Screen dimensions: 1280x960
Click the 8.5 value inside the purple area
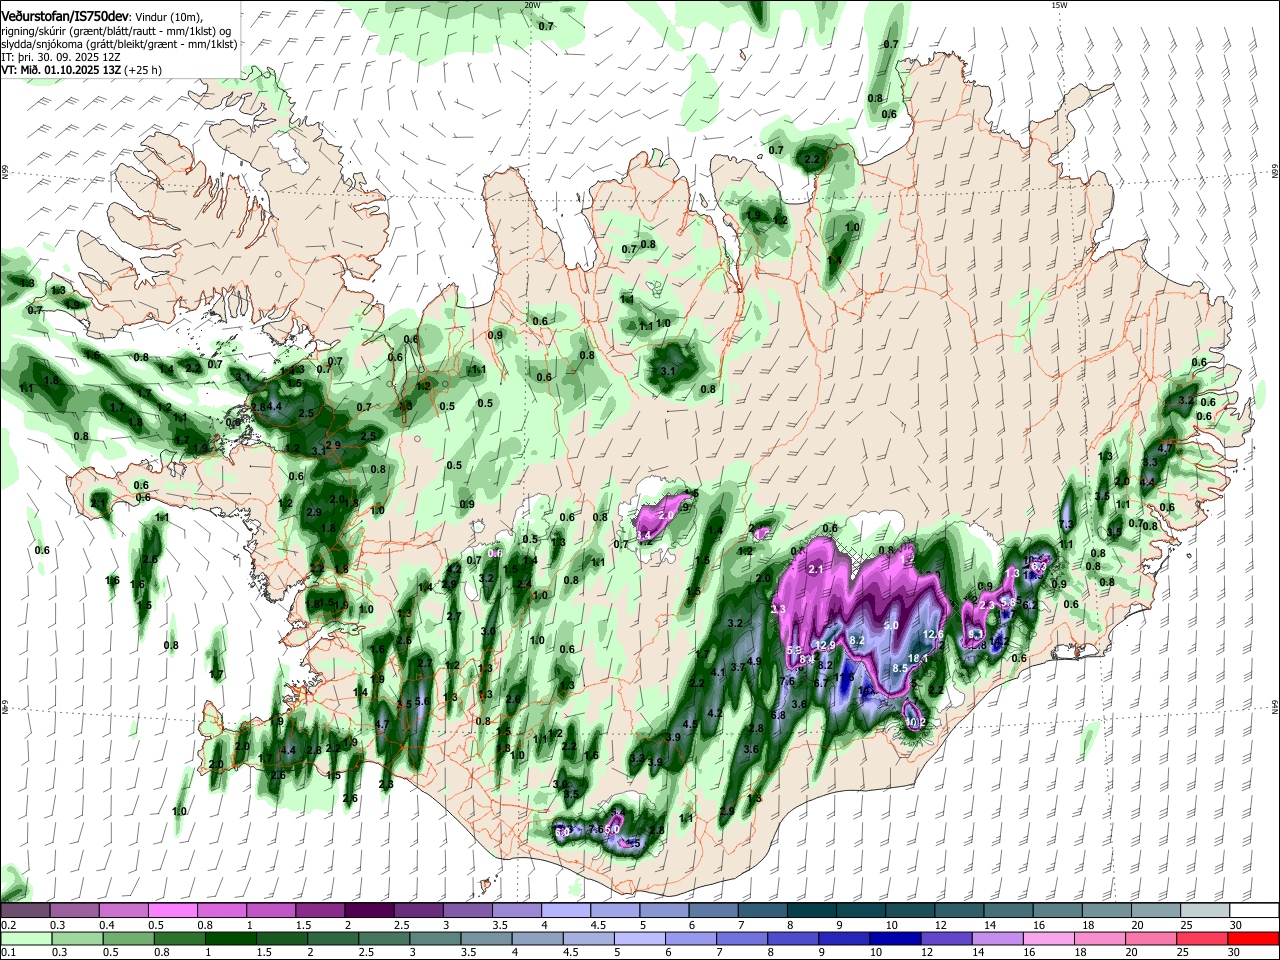click(900, 668)
